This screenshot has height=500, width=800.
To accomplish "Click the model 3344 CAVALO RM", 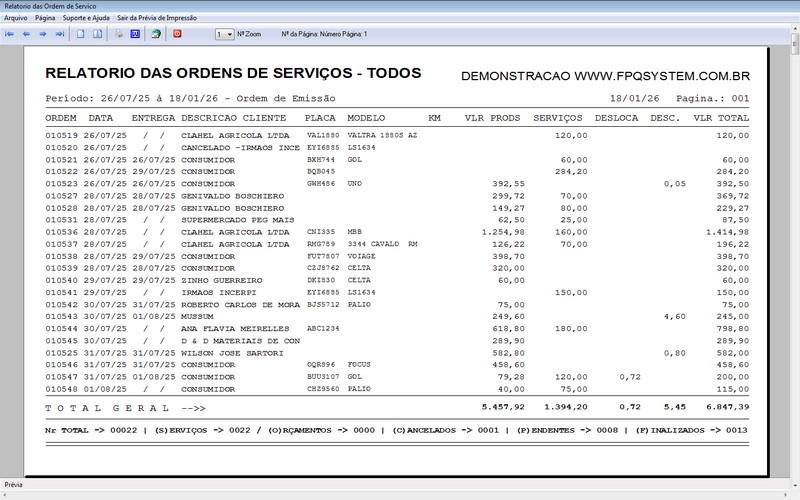I will click(x=382, y=244).
